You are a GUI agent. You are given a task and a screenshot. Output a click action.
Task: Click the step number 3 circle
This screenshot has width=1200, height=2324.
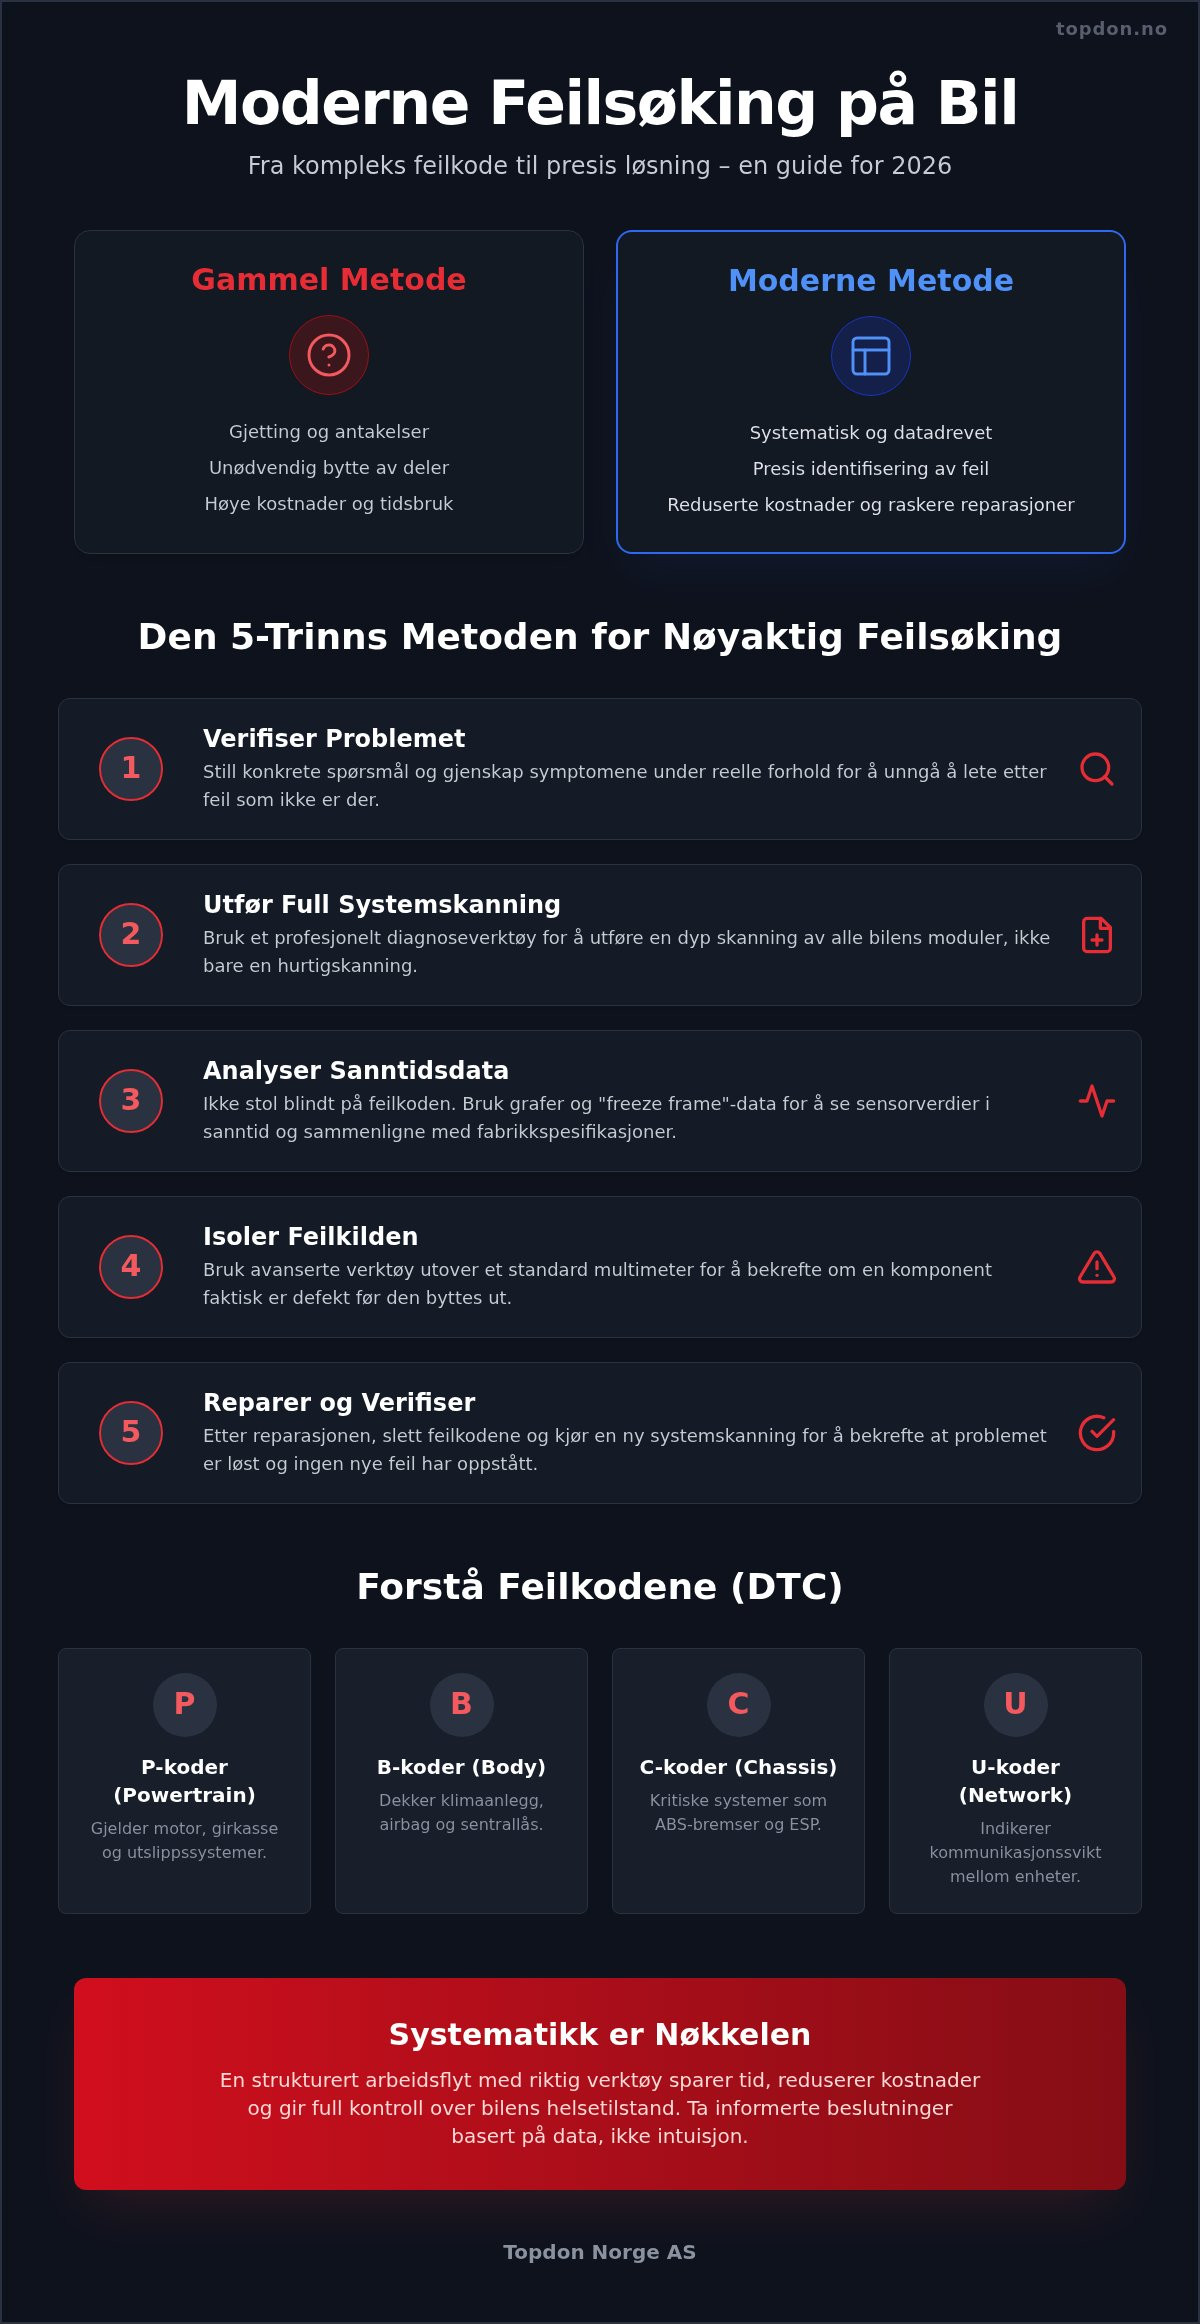point(131,1101)
